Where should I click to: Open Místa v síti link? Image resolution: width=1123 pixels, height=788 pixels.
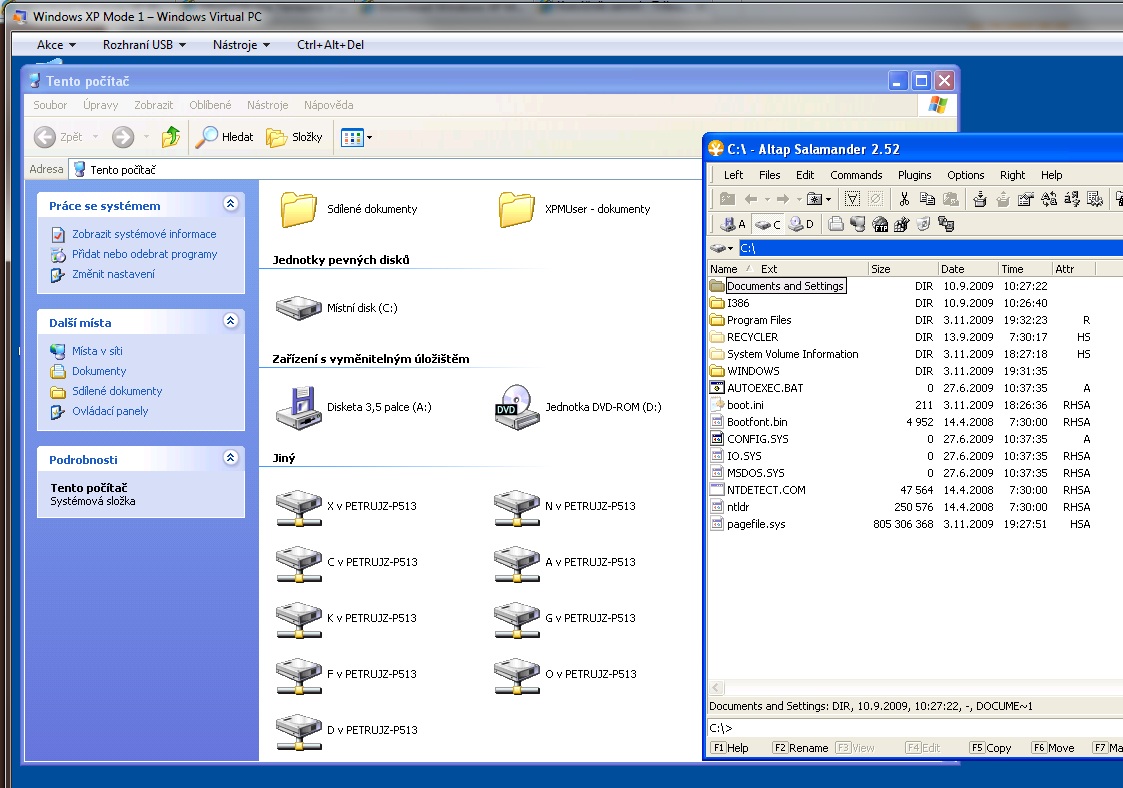97,351
